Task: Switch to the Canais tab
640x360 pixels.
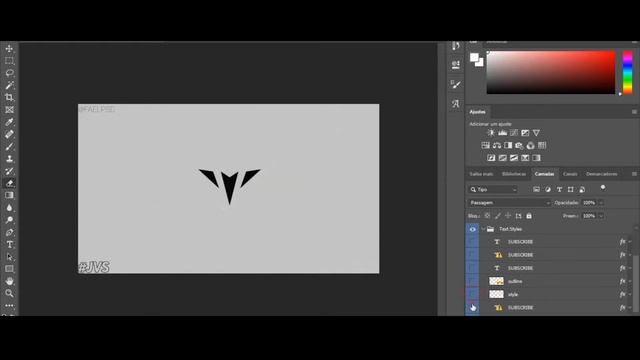Action: (x=570, y=174)
